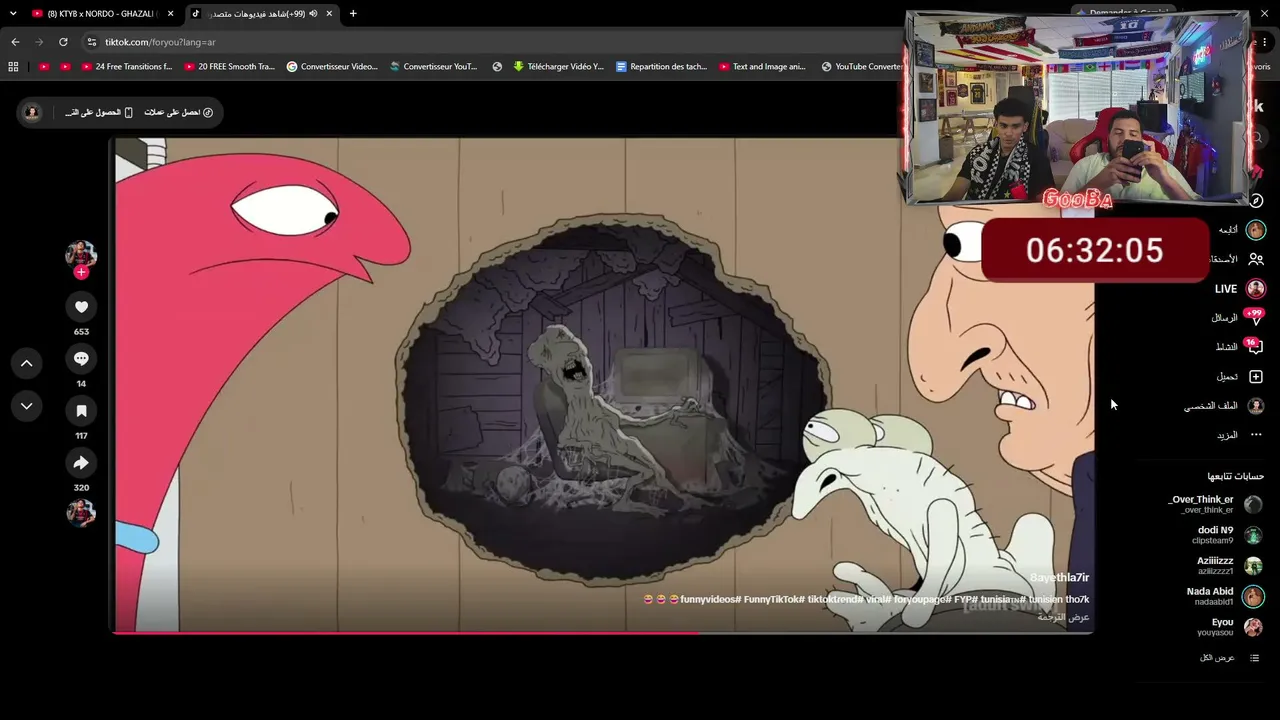
Task: Follow the creator with the red plus badge
Action: pyautogui.click(x=81, y=272)
